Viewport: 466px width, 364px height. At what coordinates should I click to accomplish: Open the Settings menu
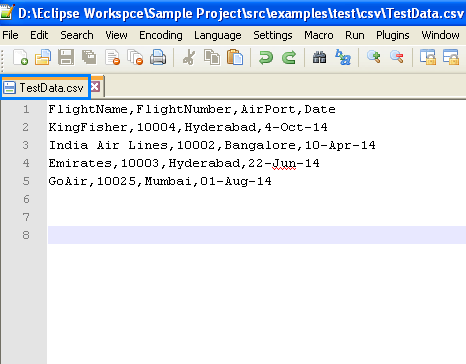[273, 35]
